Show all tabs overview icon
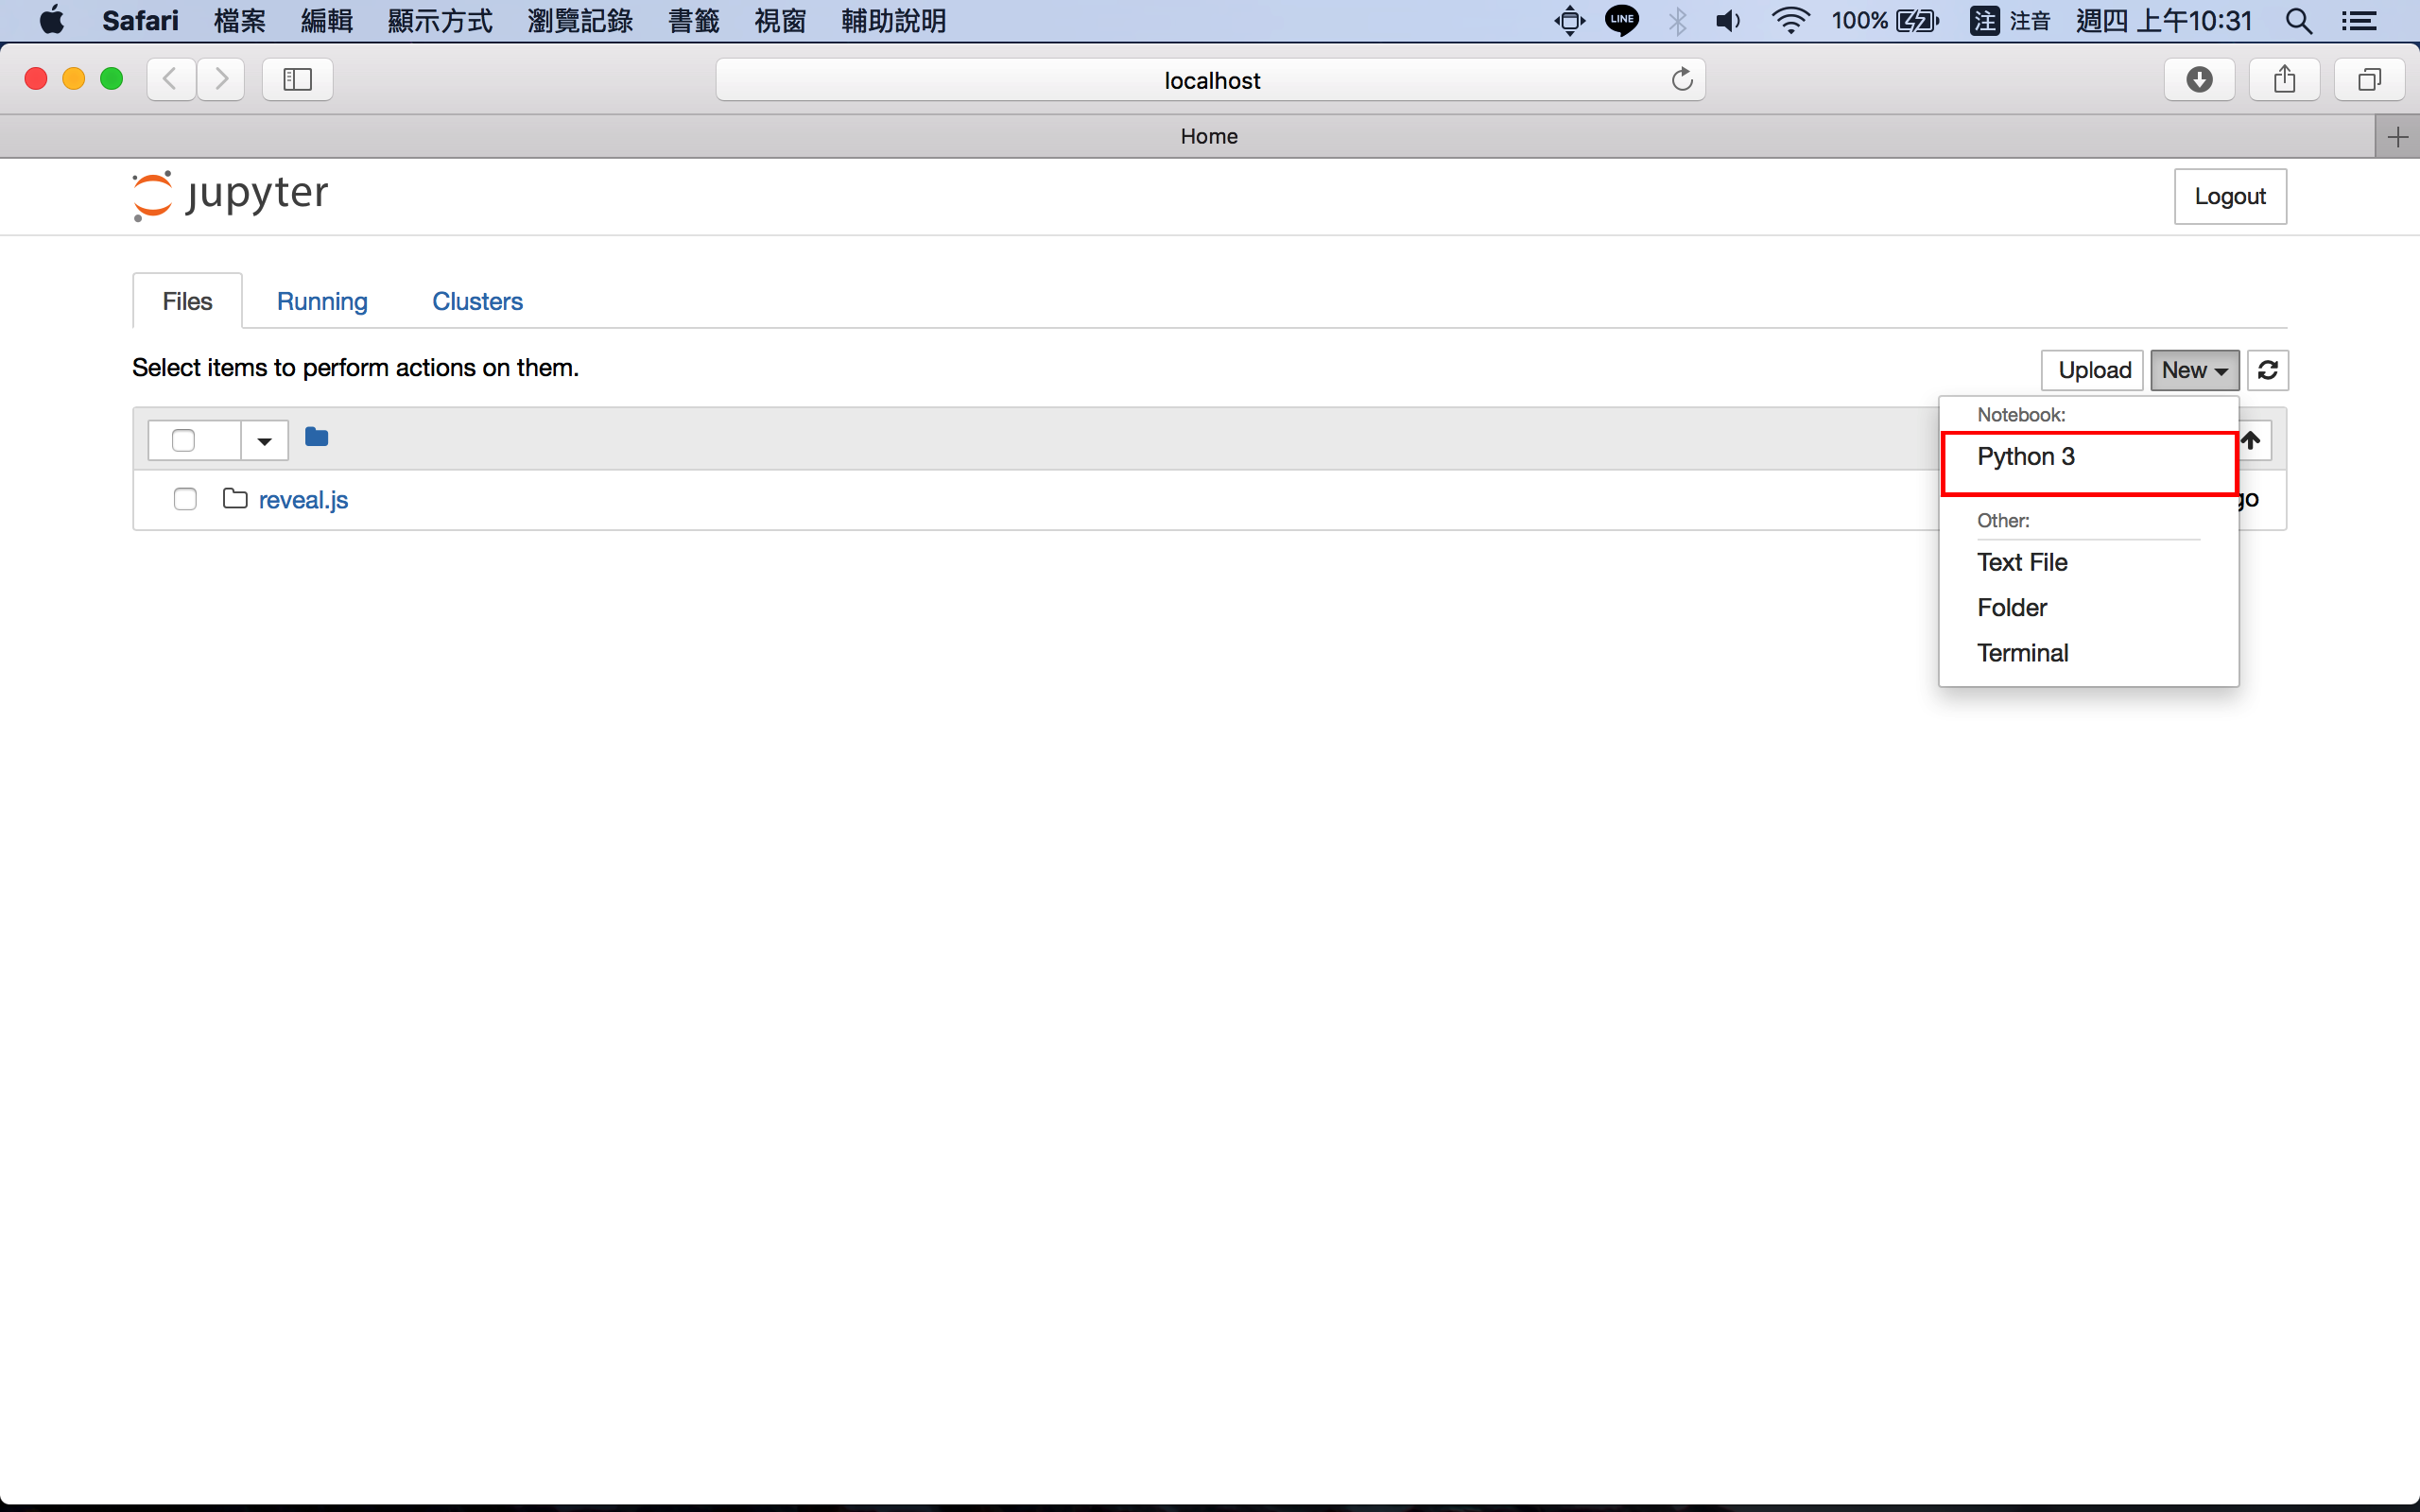Viewport: 2420px width, 1512px height. [x=2369, y=80]
